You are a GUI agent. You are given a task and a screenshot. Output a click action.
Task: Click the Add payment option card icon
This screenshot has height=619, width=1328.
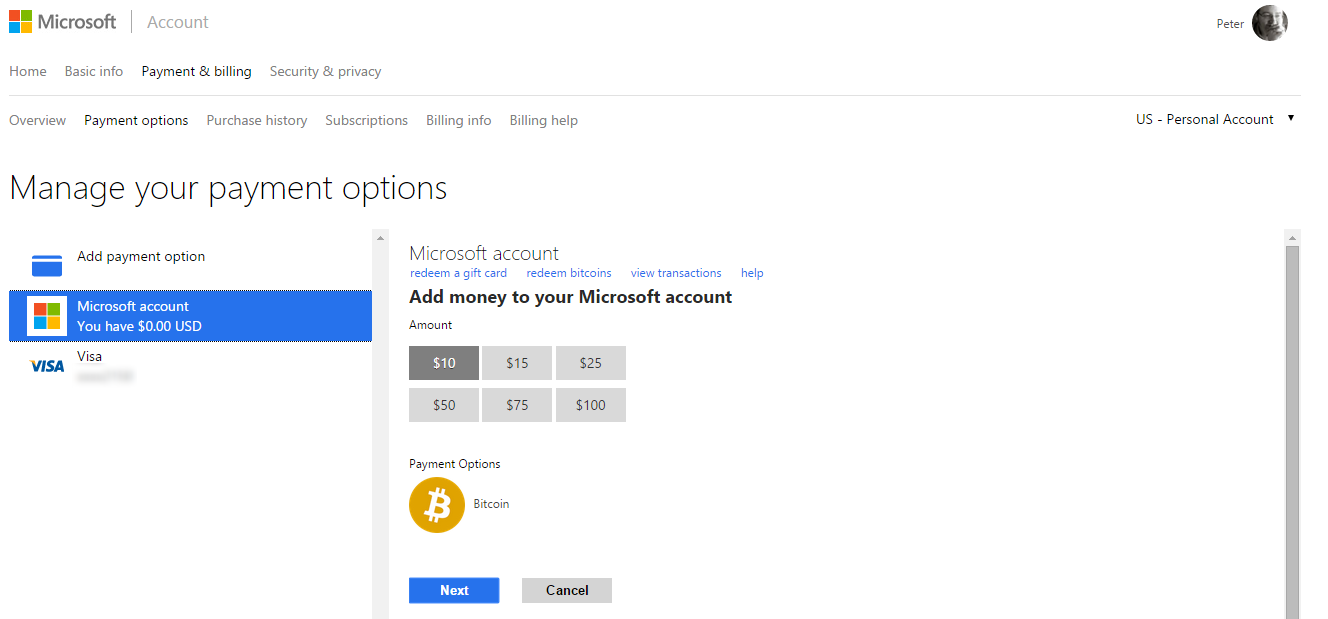pos(47,266)
